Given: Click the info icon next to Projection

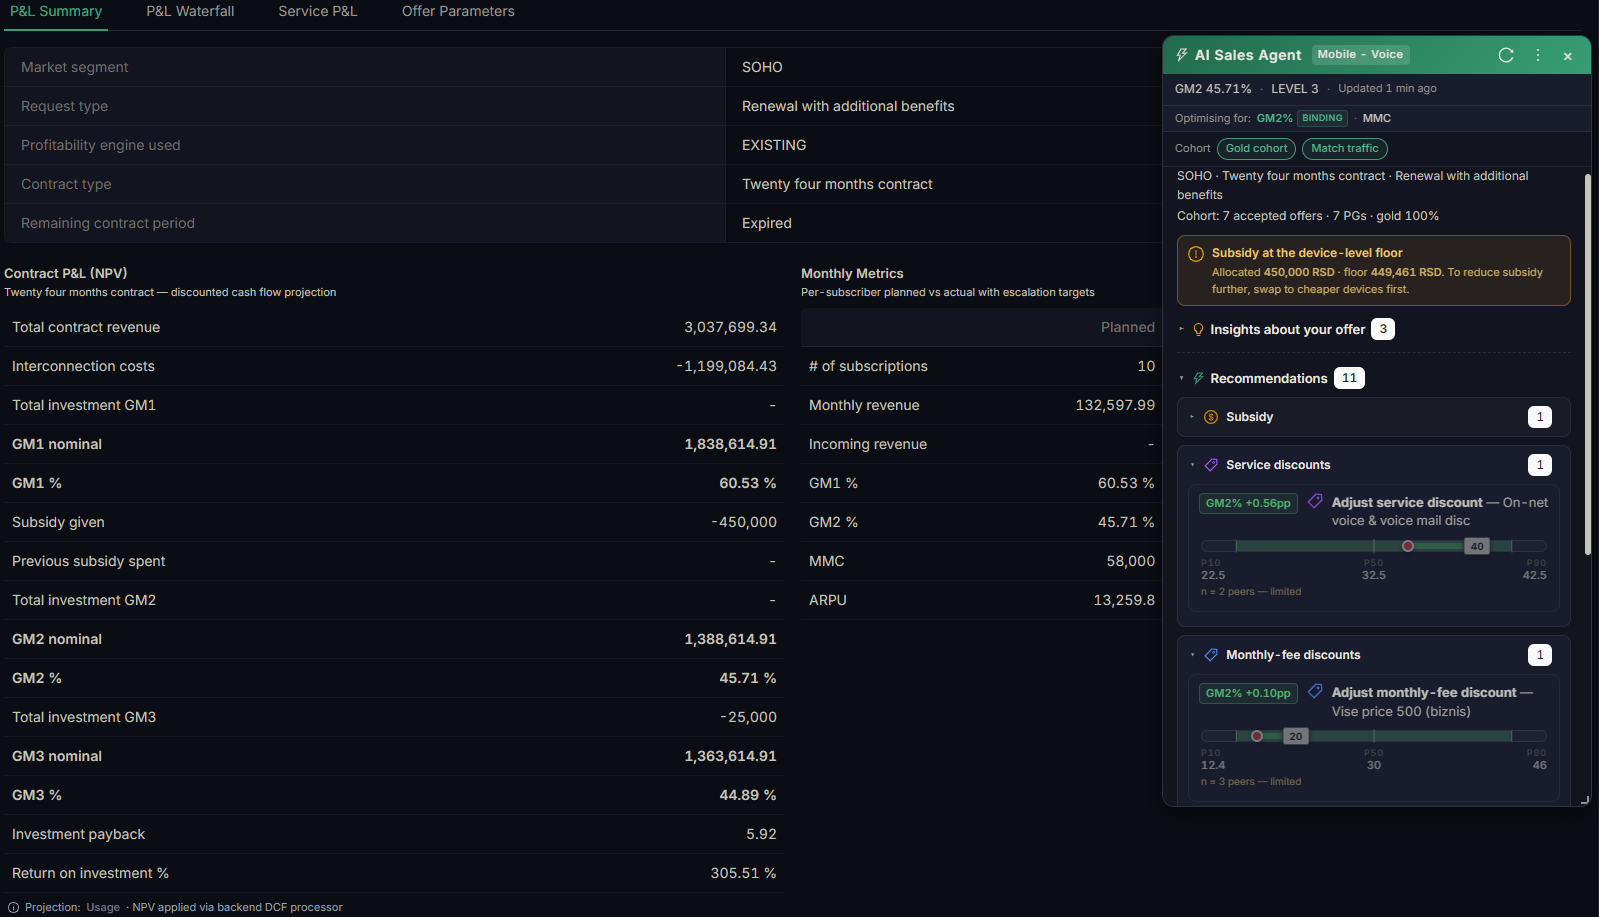Looking at the screenshot, I should 14,908.
